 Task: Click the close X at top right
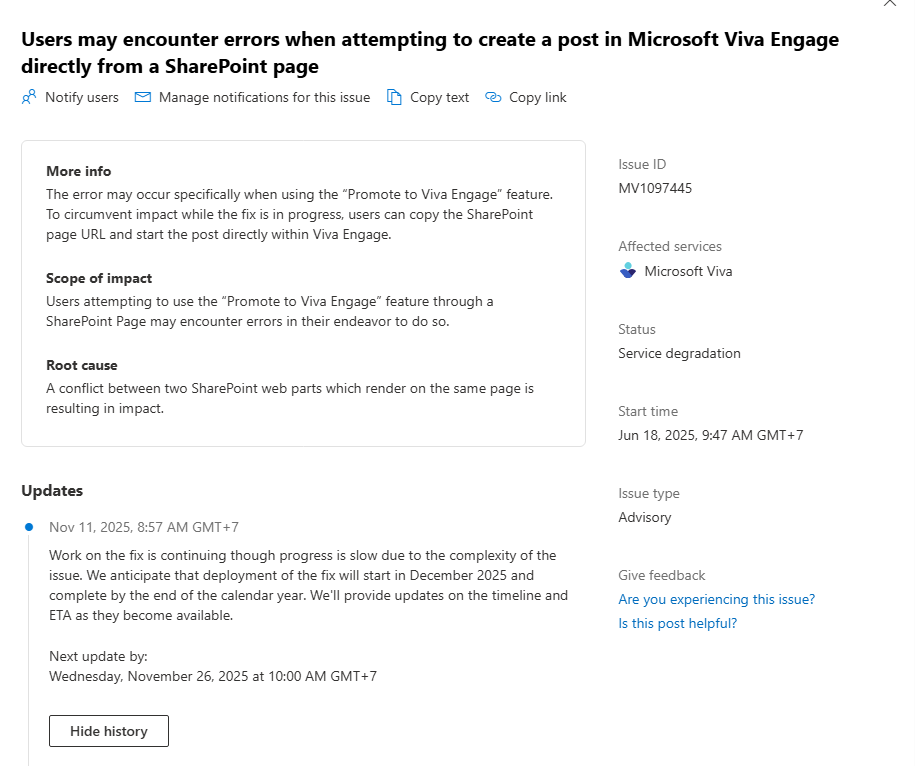coord(890,5)
